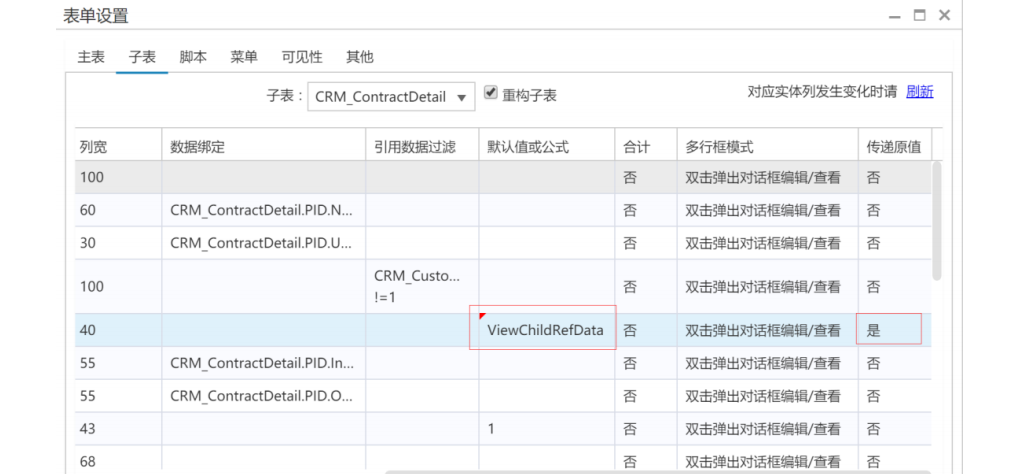1025x474 pixels.
Task: Click the 刷新 link
Action: 919,91
